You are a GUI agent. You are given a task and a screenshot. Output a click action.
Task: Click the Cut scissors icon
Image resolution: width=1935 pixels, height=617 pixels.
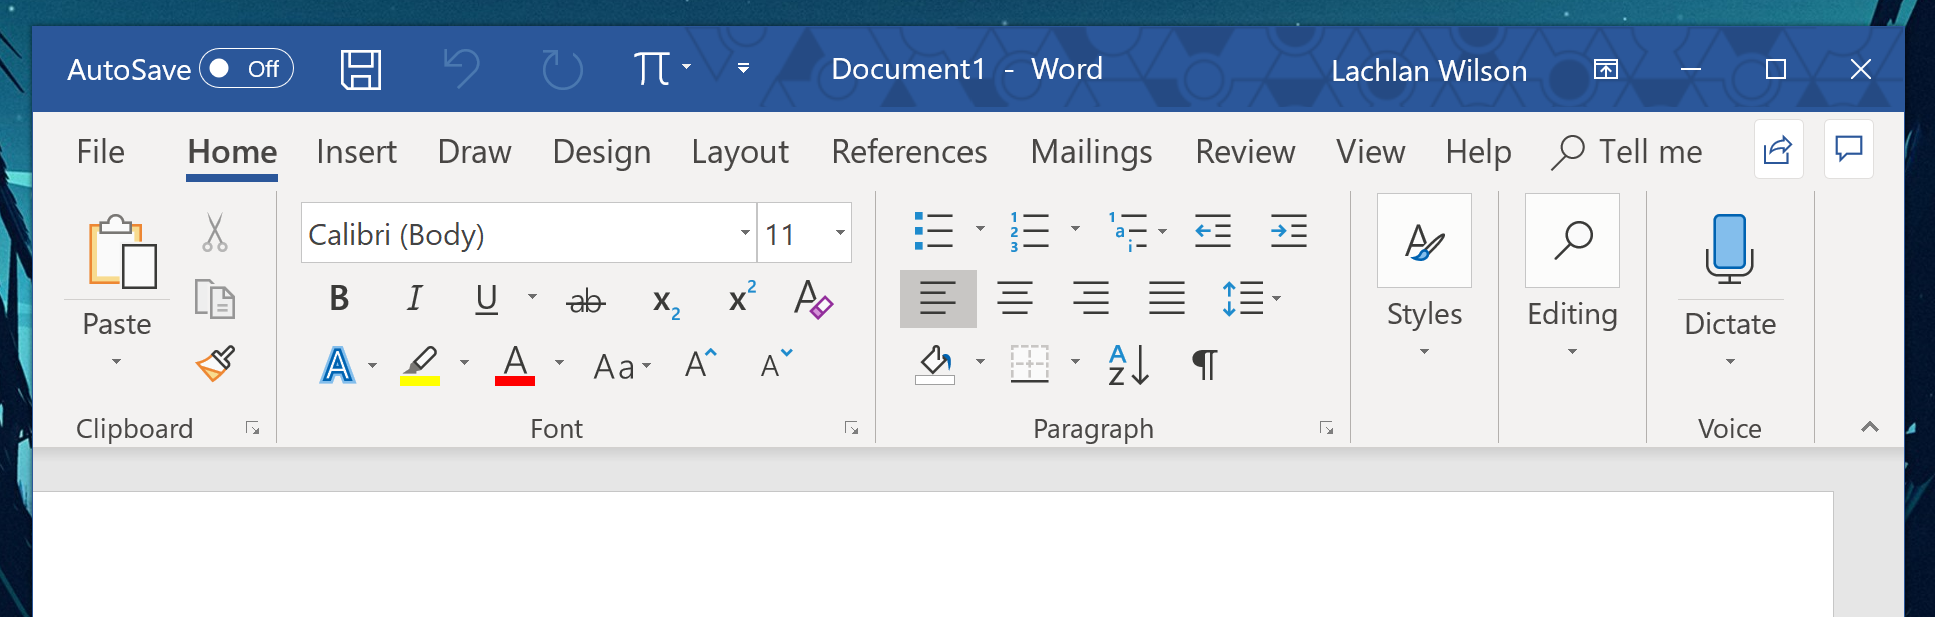pyautogui.click(x=214, y=232)
